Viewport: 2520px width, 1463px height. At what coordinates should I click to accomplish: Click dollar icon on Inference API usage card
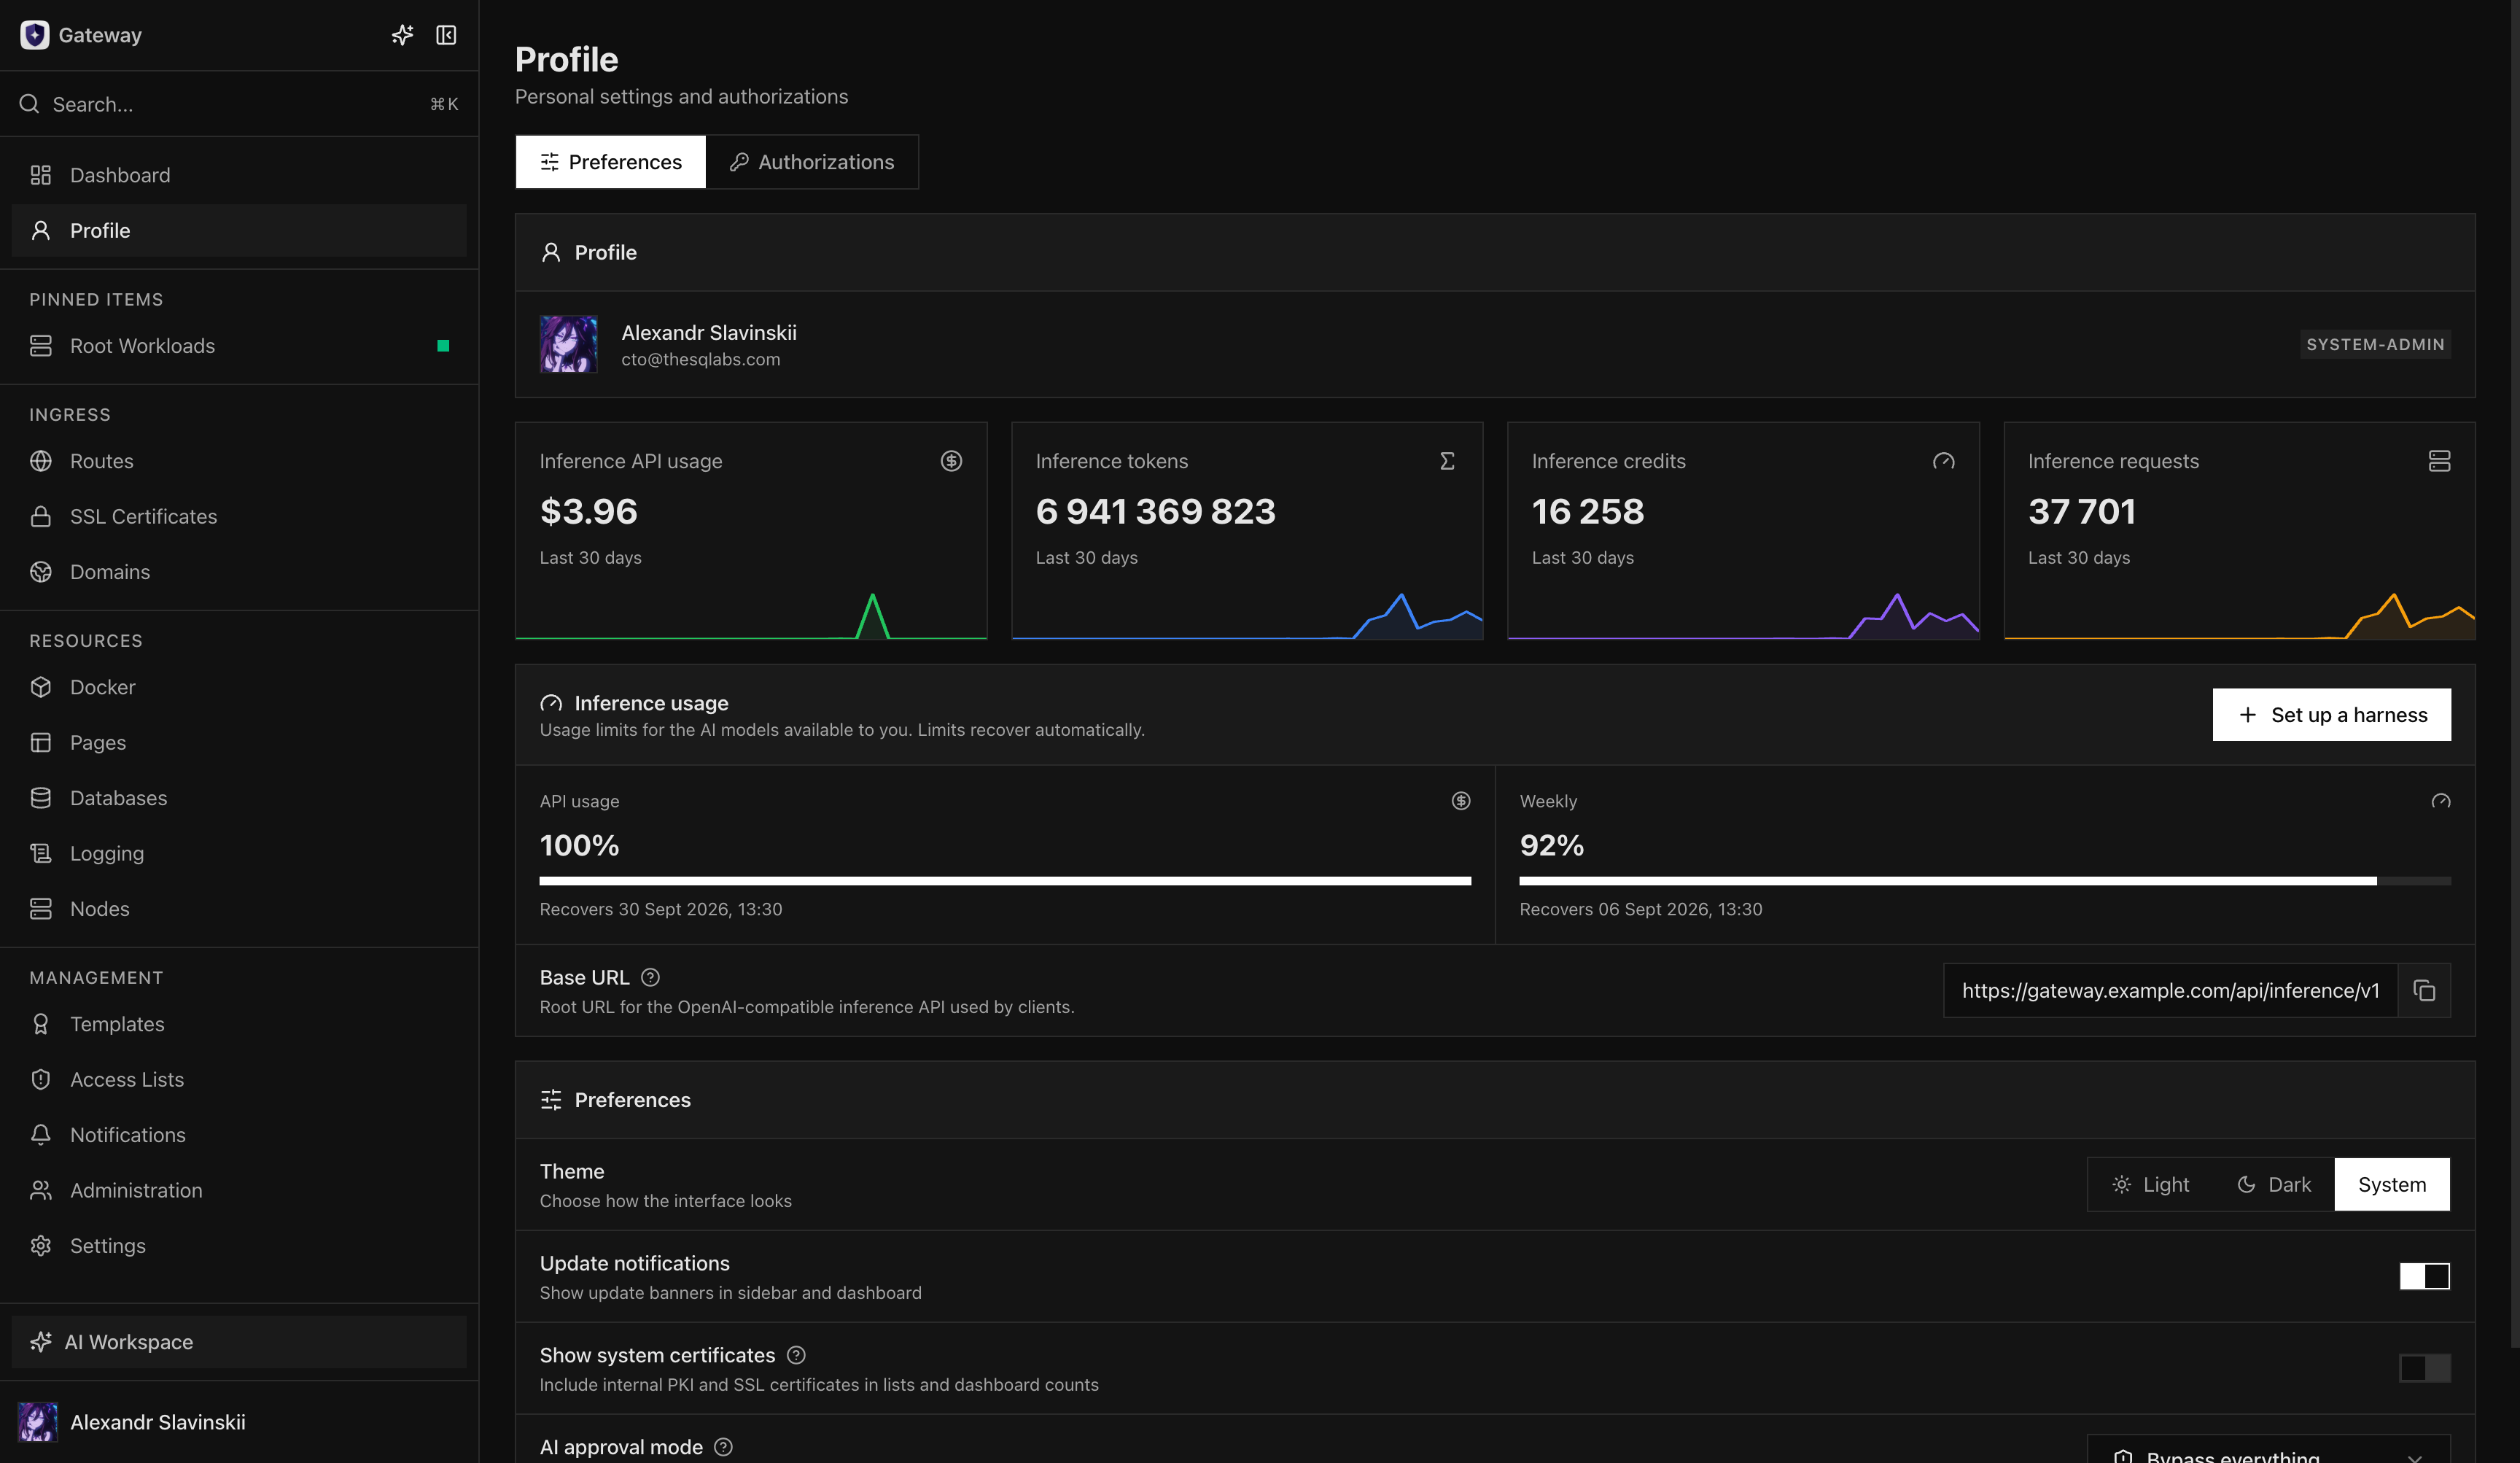(x=951, y=460)
